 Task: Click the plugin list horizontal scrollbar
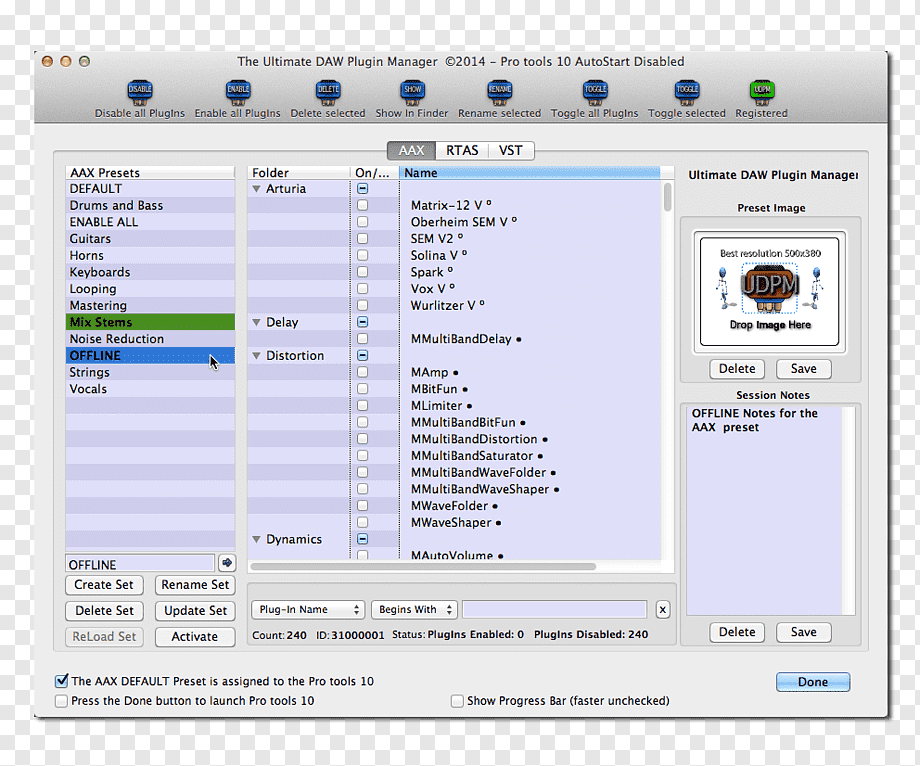click(x=423, y=567)
